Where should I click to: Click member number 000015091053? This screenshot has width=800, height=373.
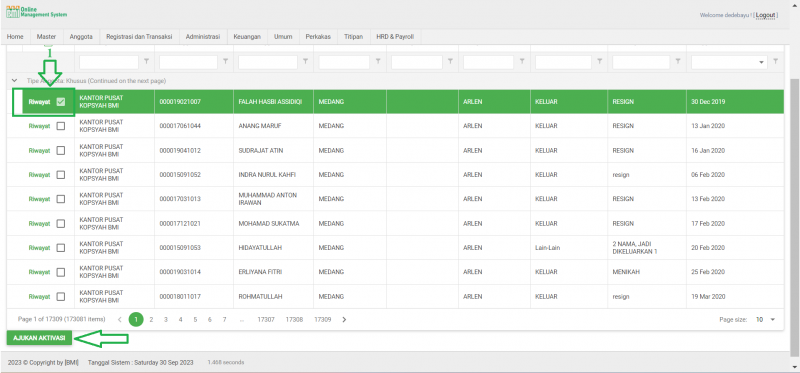click(x=180, y=247)
